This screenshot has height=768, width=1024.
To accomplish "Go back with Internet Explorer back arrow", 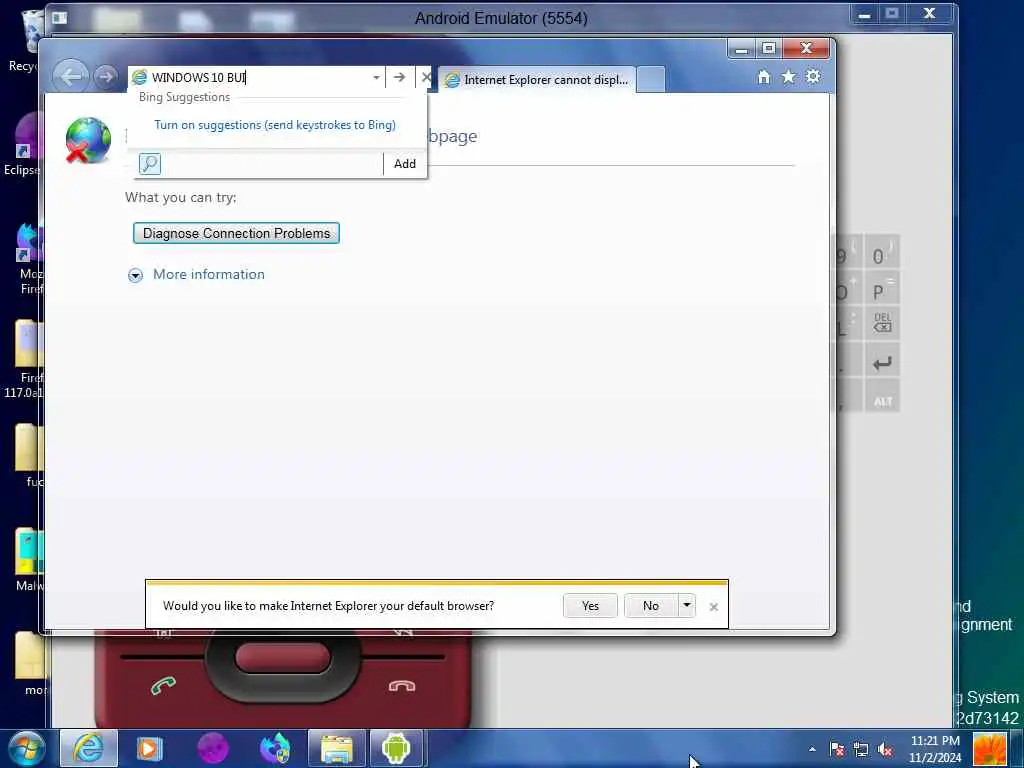I will (x=70, y=77).
